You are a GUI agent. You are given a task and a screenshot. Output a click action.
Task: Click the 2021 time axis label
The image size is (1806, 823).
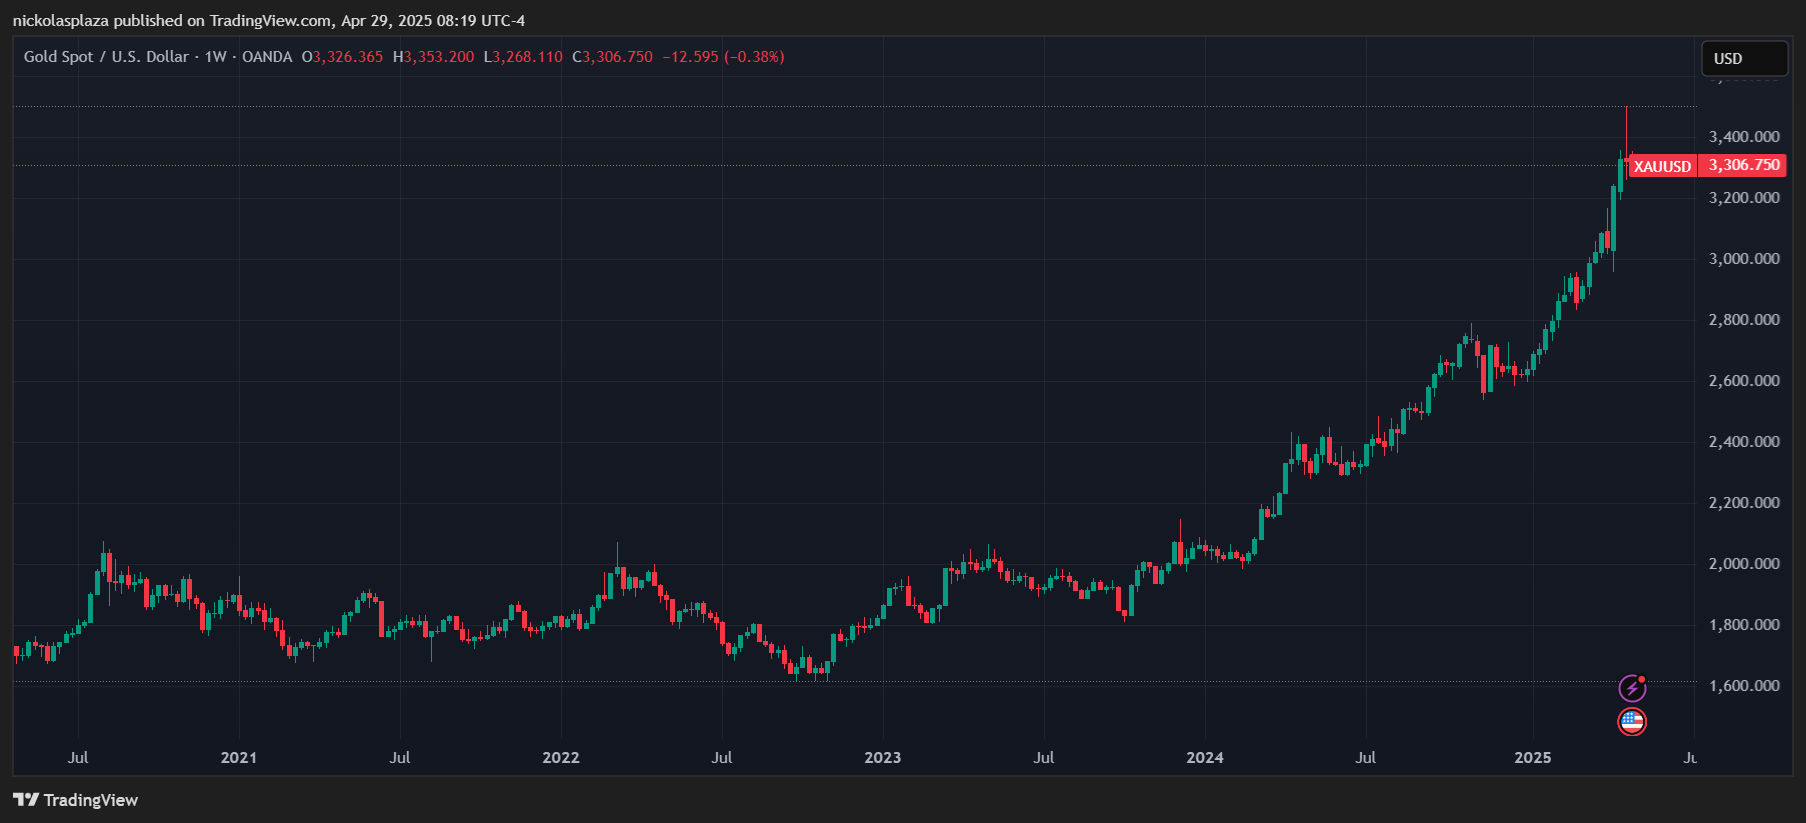[239, 758]
